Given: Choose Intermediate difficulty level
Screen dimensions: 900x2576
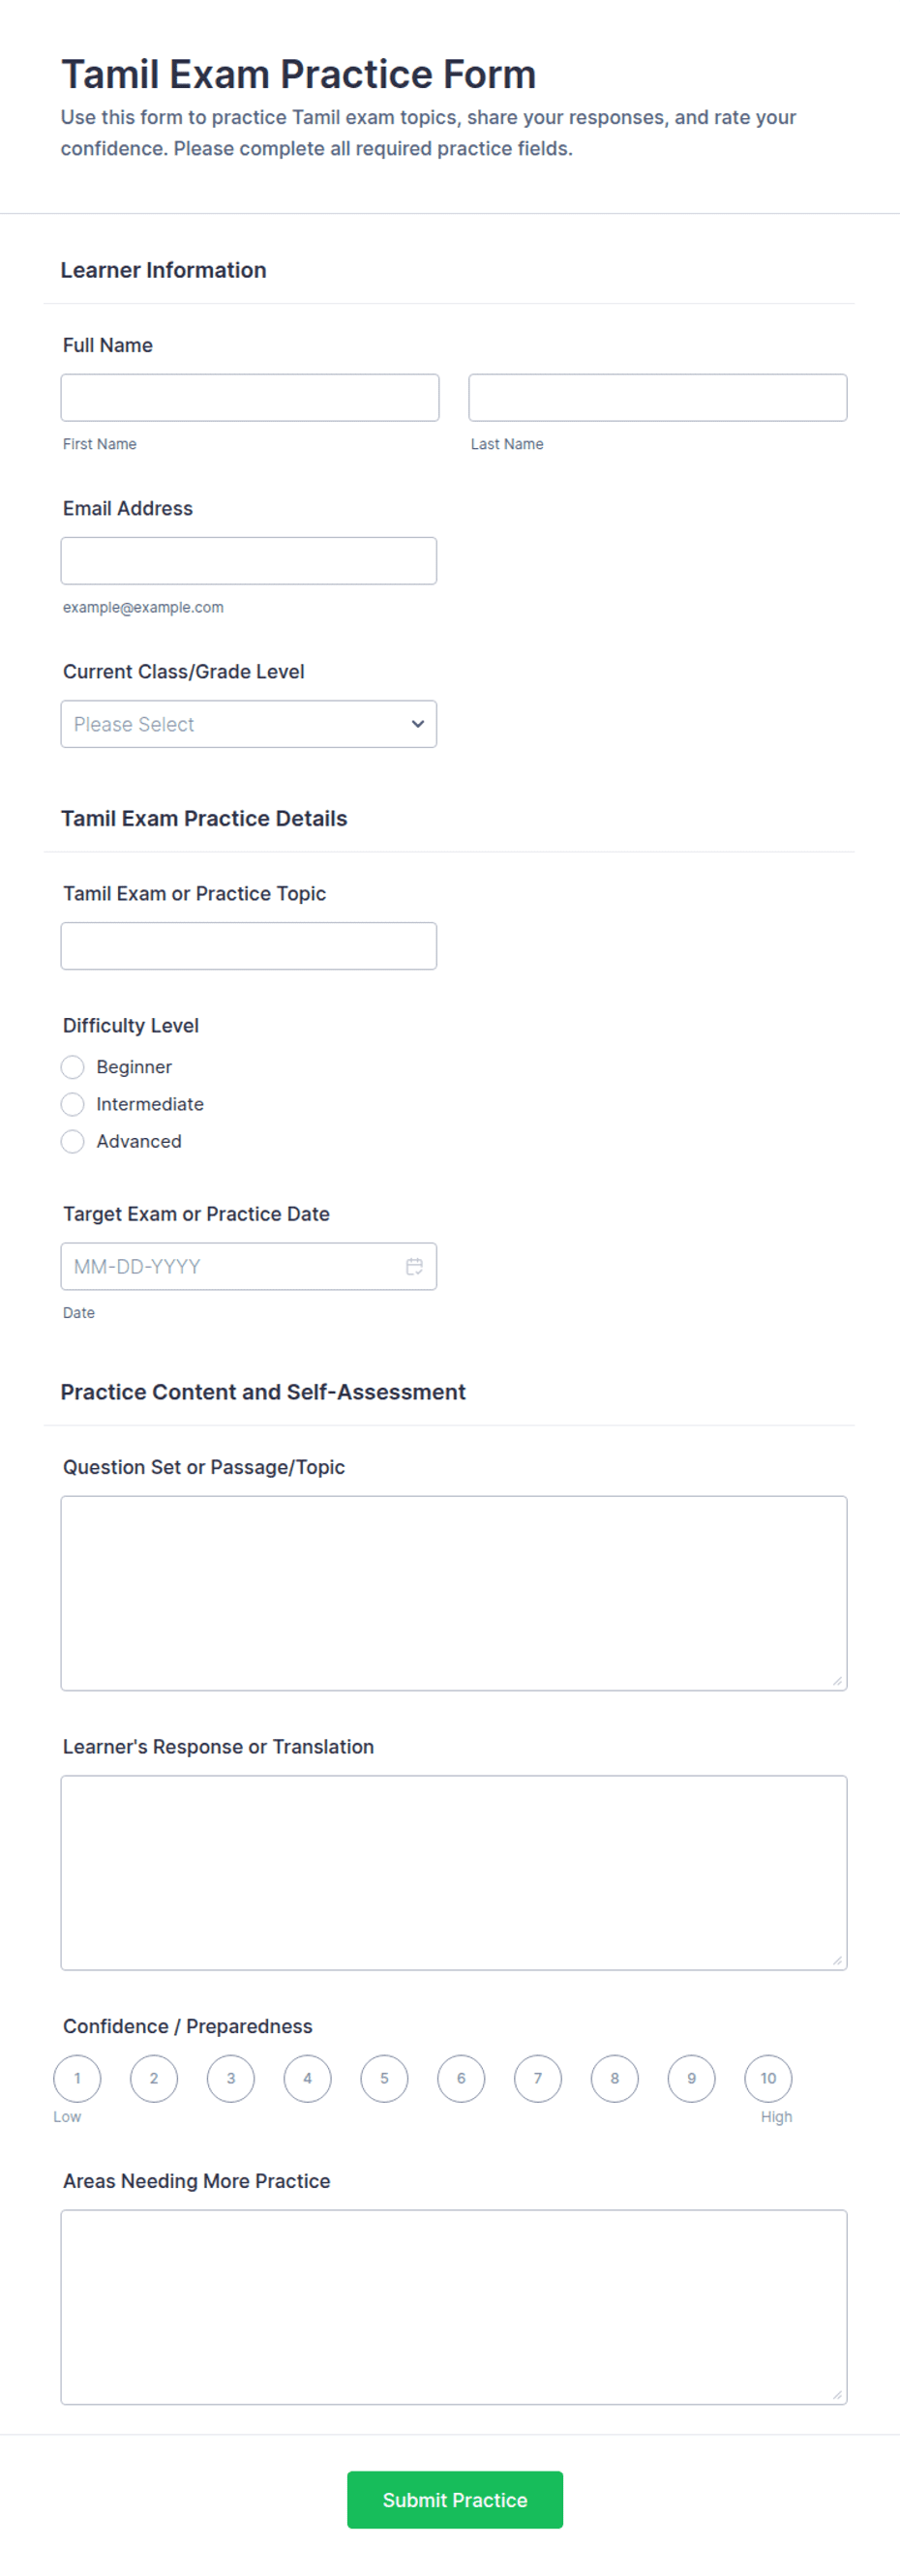Looking at the screenshot, I should (73, 1104).
